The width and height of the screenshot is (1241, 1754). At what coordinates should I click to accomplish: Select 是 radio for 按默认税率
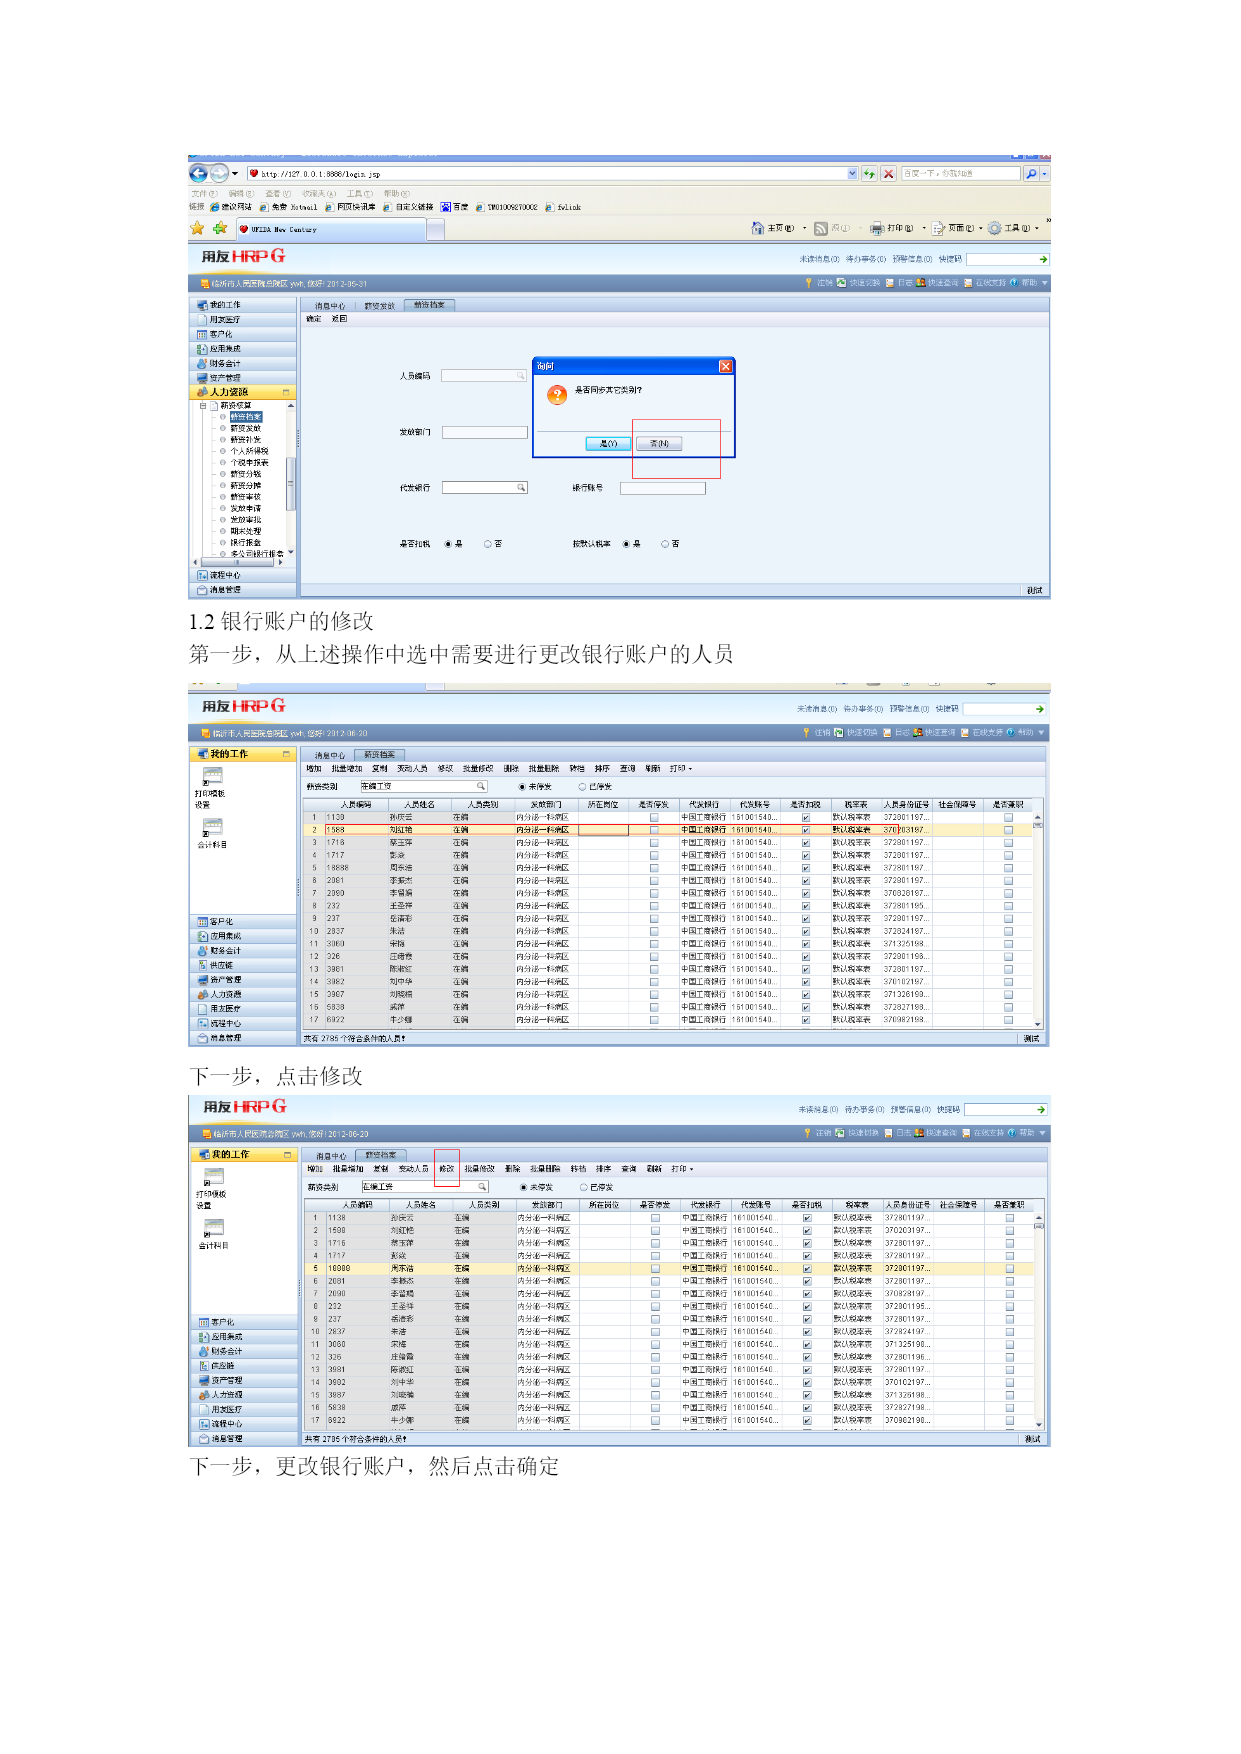(x=626, y=544)
